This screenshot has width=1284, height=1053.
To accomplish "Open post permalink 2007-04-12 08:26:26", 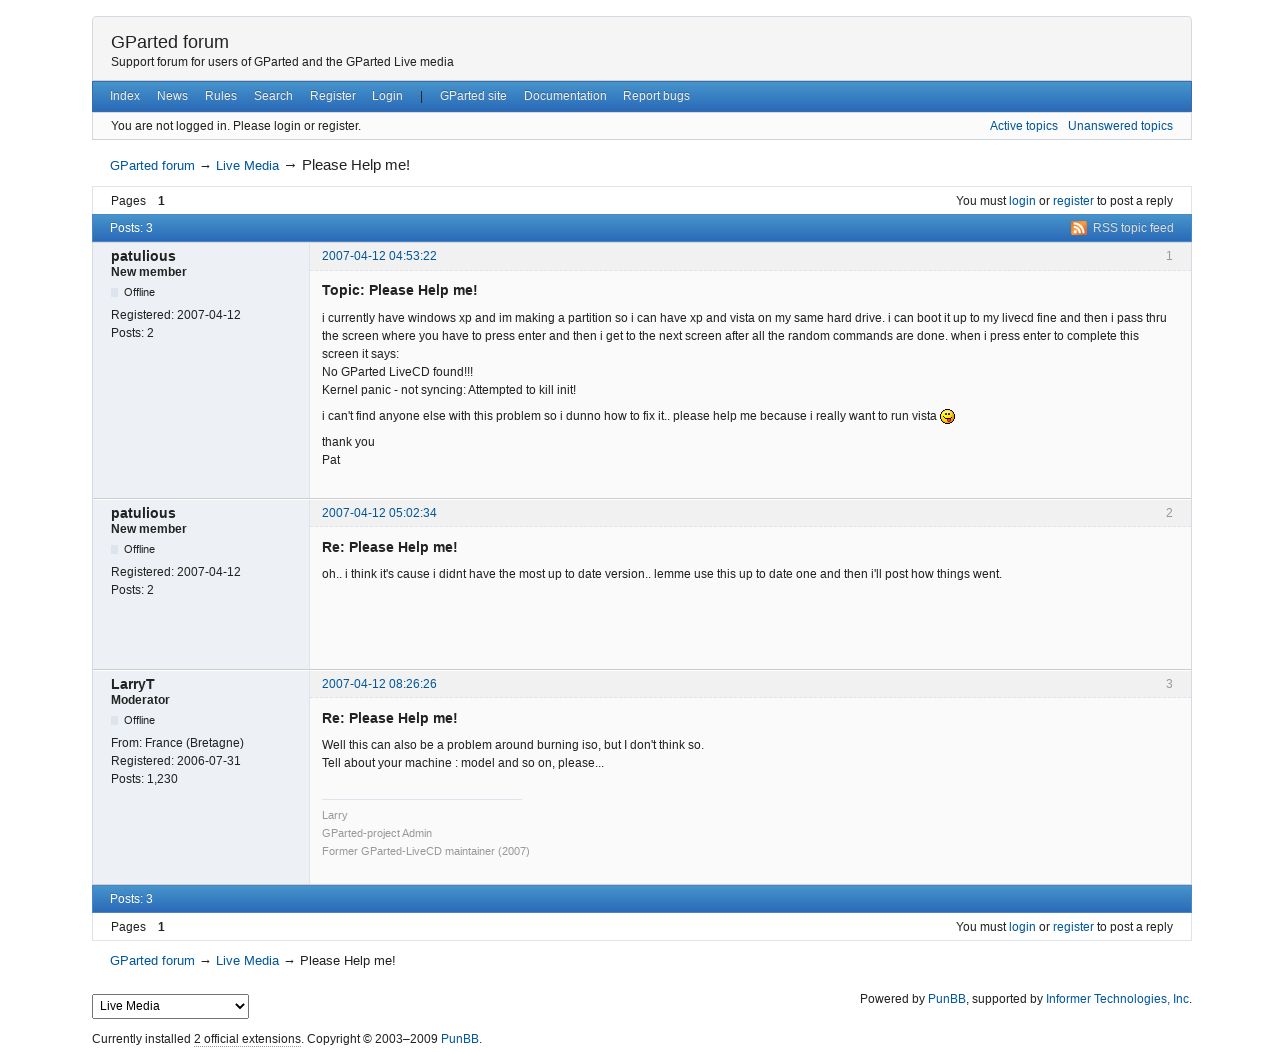I will pos(379,684).
